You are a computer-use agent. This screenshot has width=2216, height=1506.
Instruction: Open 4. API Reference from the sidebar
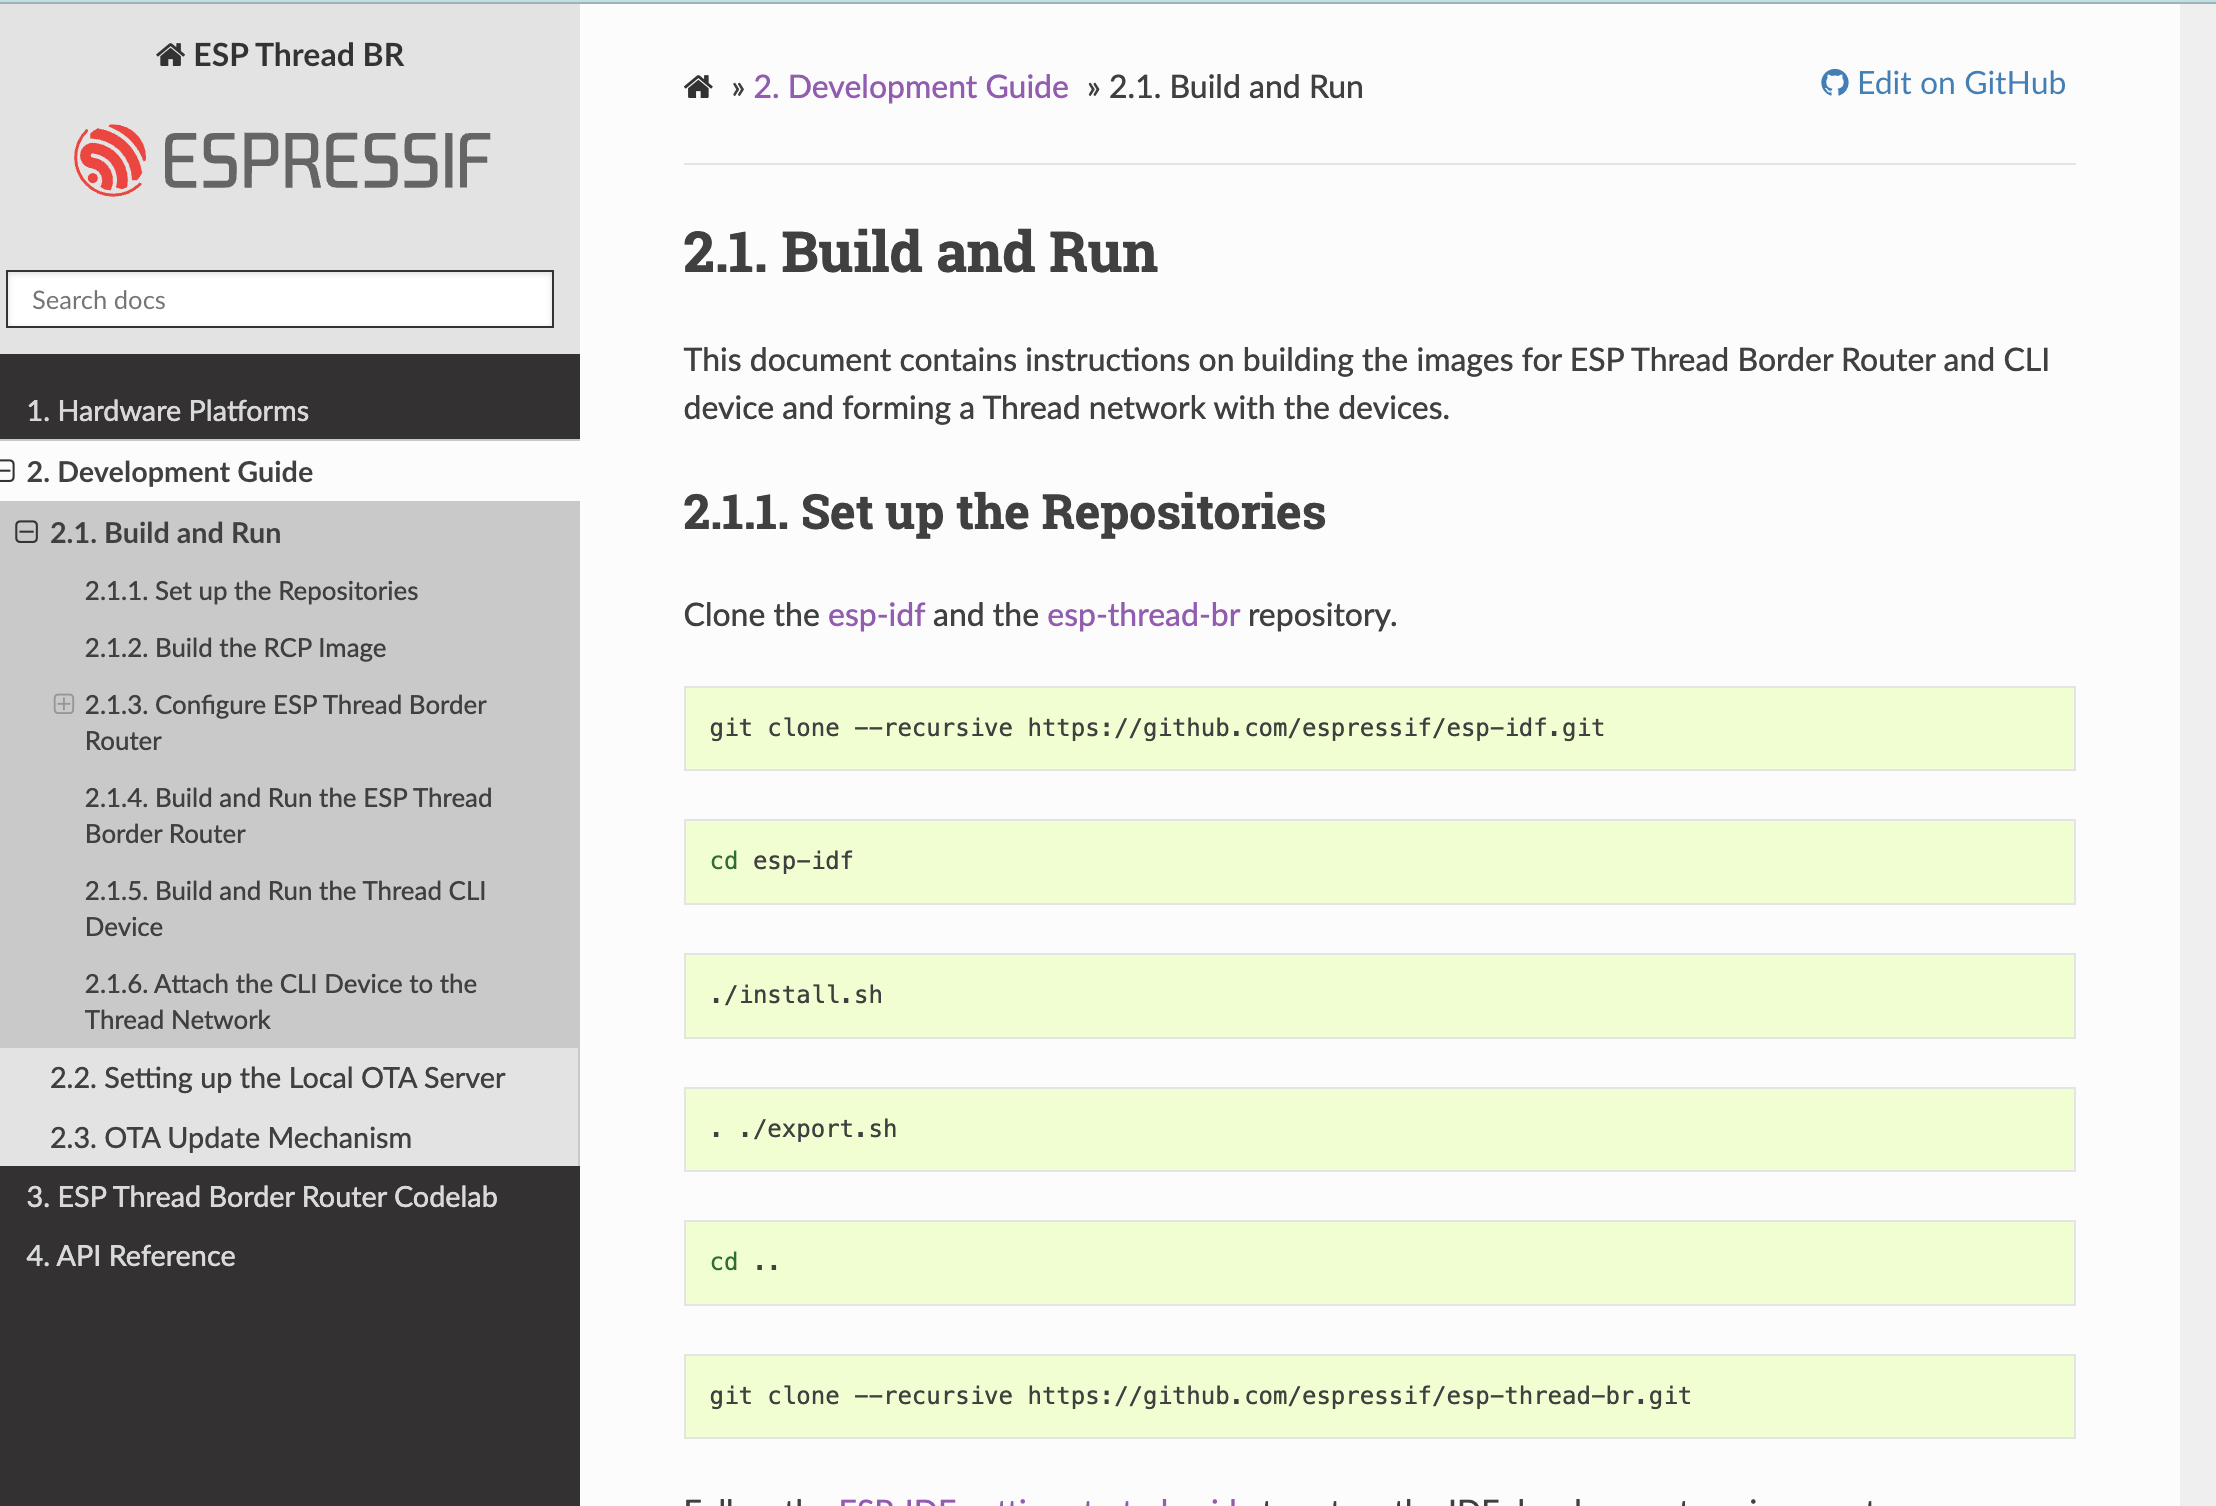click(131, 1255)
